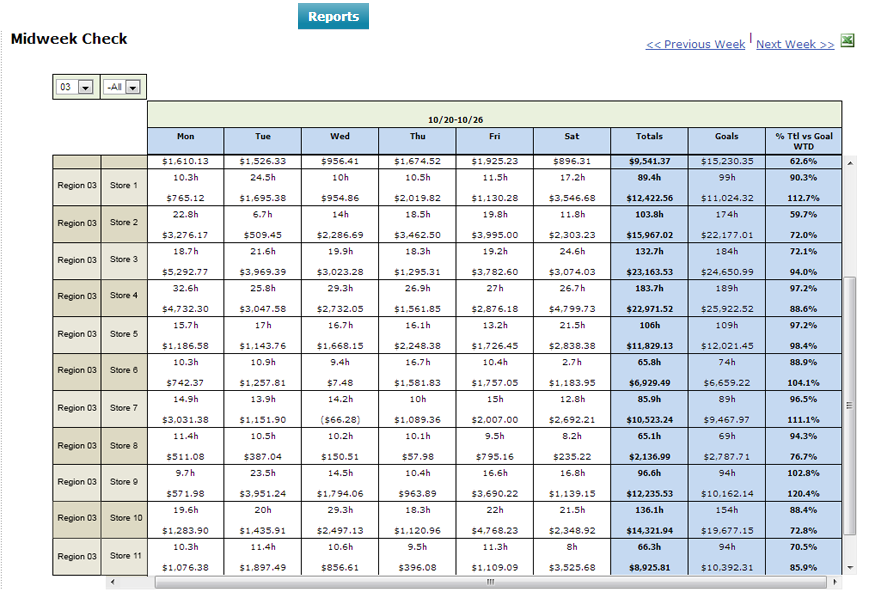Select the % Ttl vs Goal WTD header

pos(803,141)
